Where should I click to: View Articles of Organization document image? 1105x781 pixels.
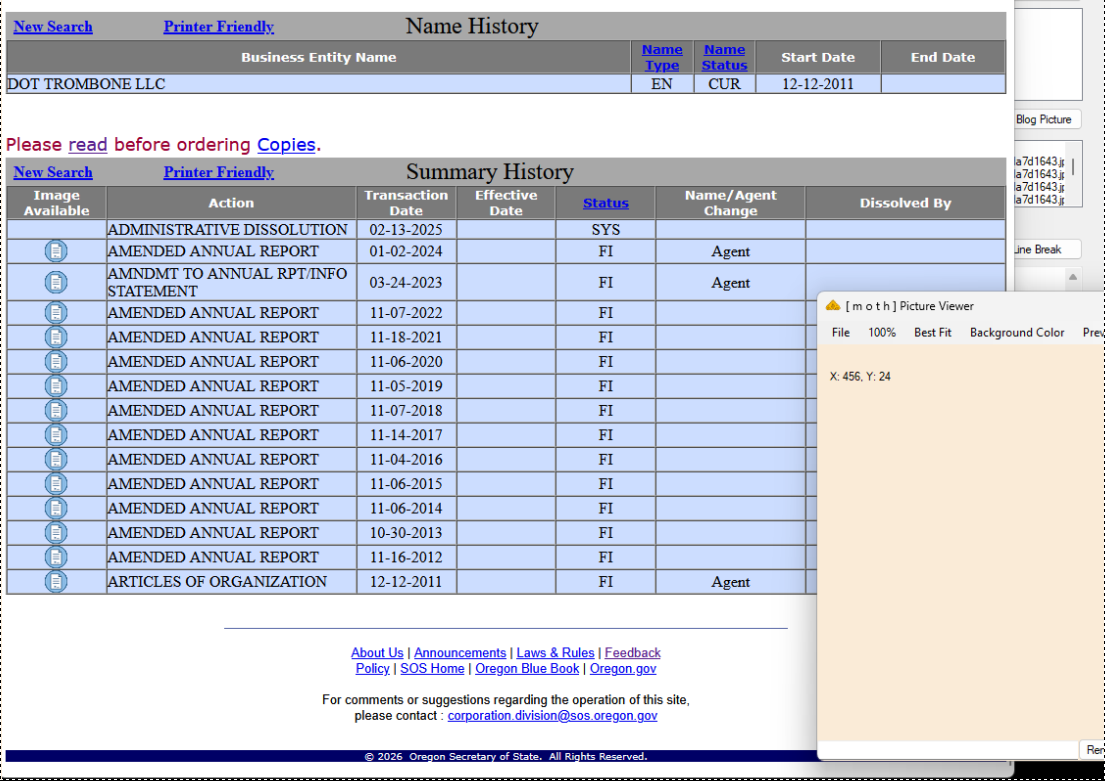pos(56,582)
